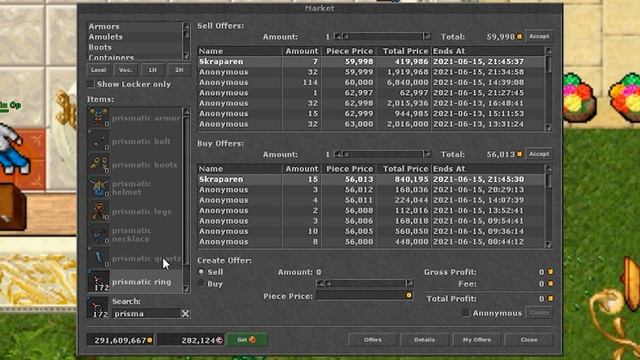The width and height of the screenshot is (640, 360).
Task: Click up arrow of Buy Offers scrollbar
Action: [549, 169]
